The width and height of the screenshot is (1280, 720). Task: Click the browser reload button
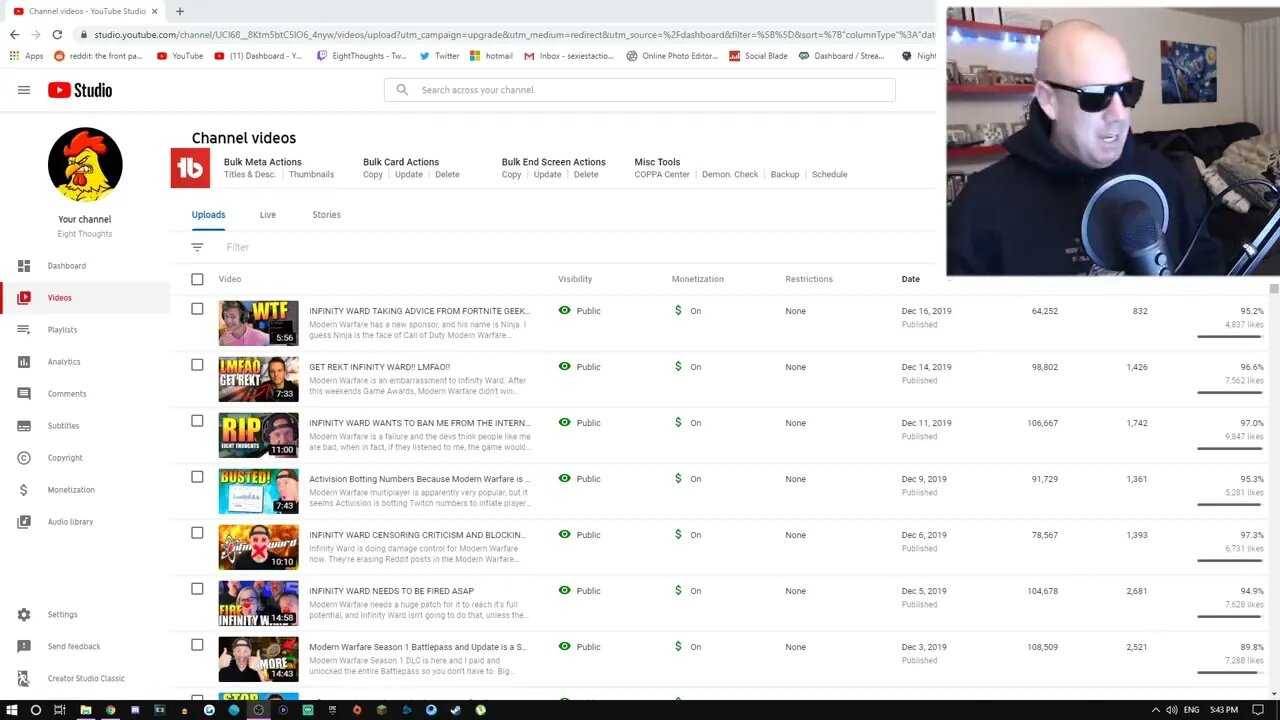click(57, 34)
